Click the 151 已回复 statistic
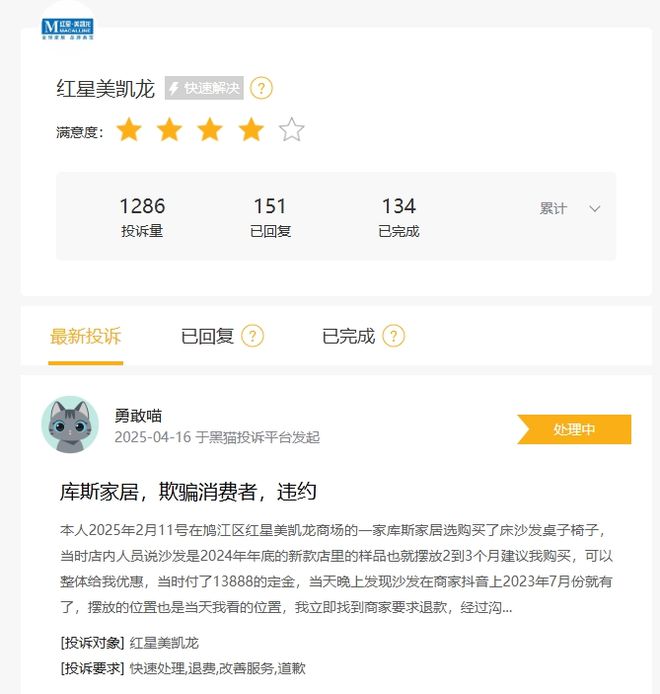The width and height of the screenshot is (660, 694). [x=270, y=217]
